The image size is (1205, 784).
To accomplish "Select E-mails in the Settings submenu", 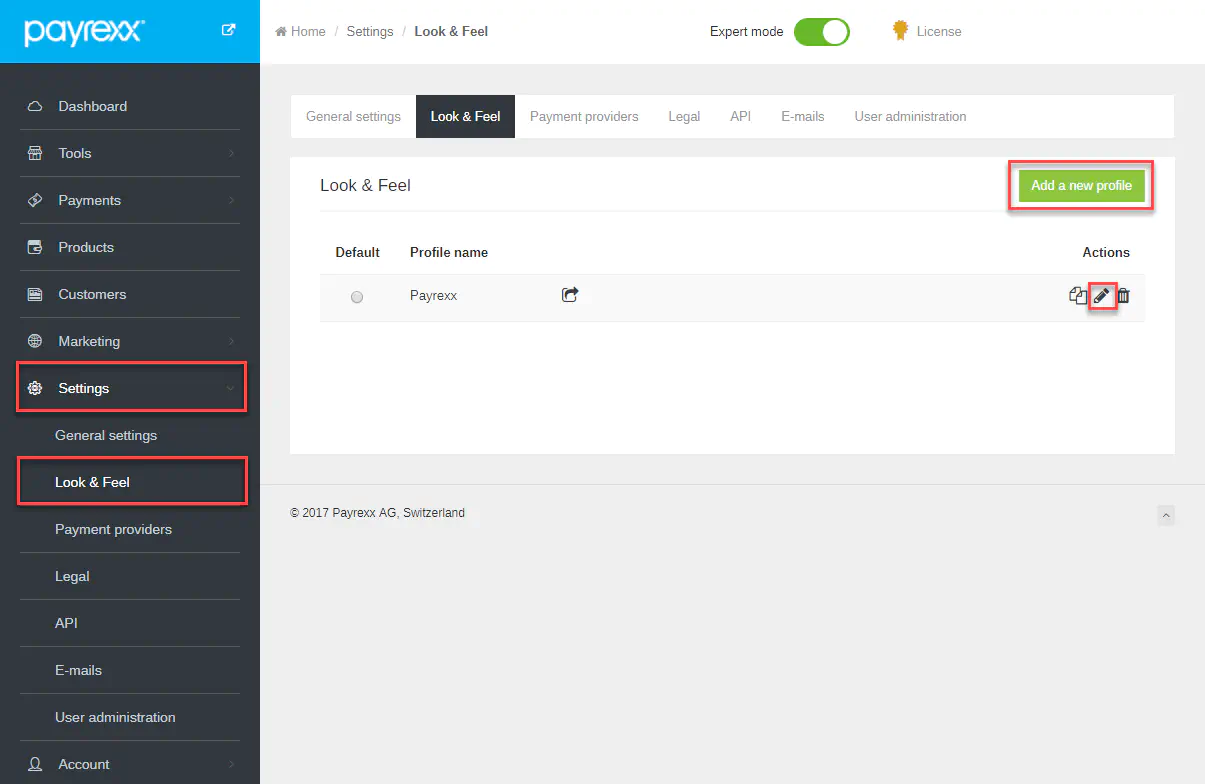I will tap(78, 670).
